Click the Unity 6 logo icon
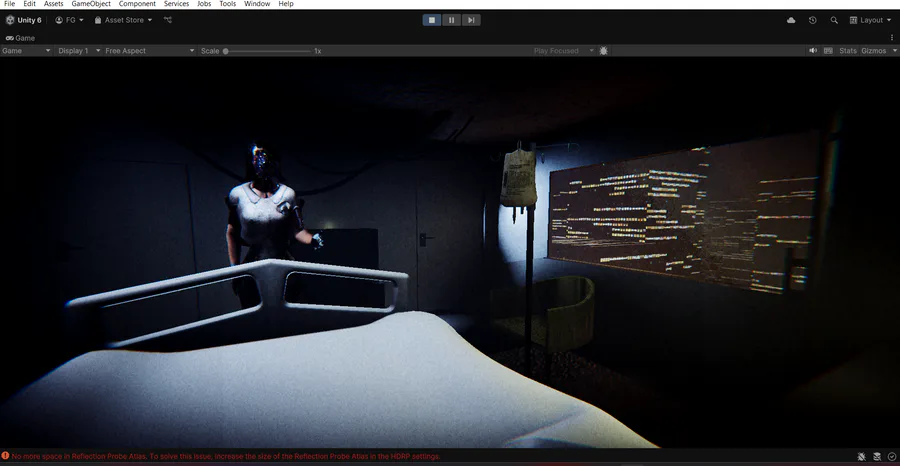The height and width of the screenshot is (466, 900). click(x=10, y=20)
